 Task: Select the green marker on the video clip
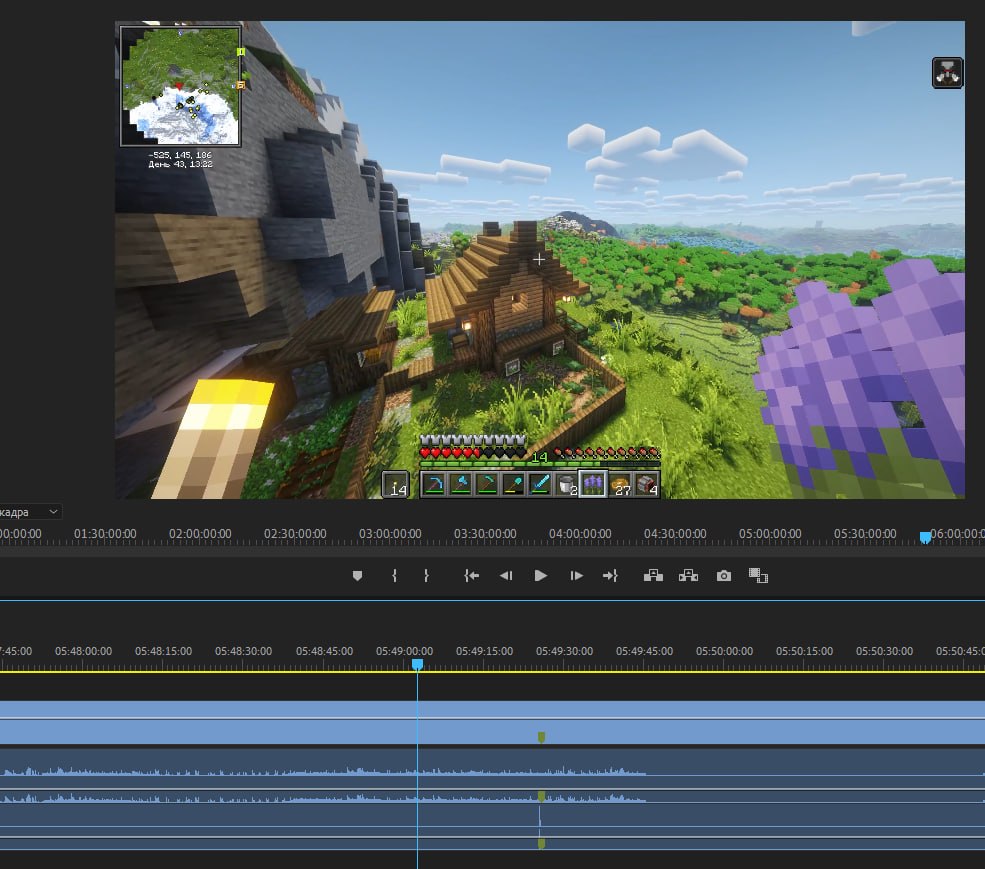[541, 737]
